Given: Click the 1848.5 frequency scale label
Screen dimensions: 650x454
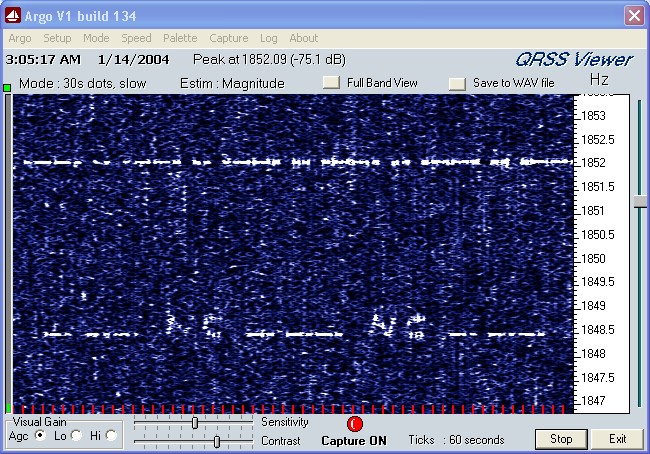Looking at the screenshot, I should pyautogui.click(x=598, y=330).
